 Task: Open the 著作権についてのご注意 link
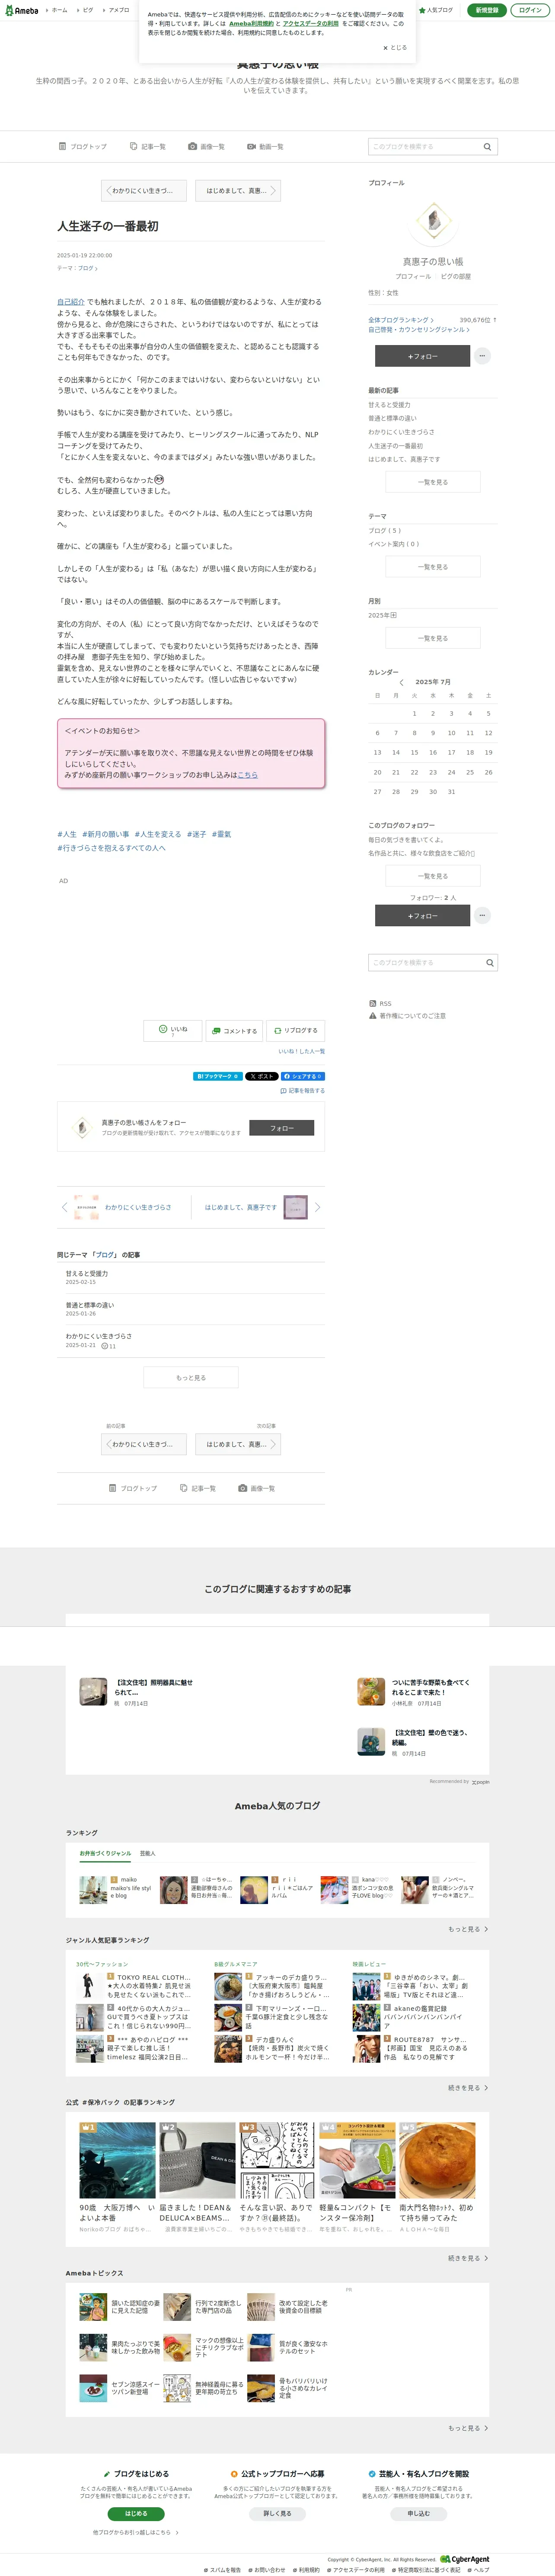point(407,1016)
